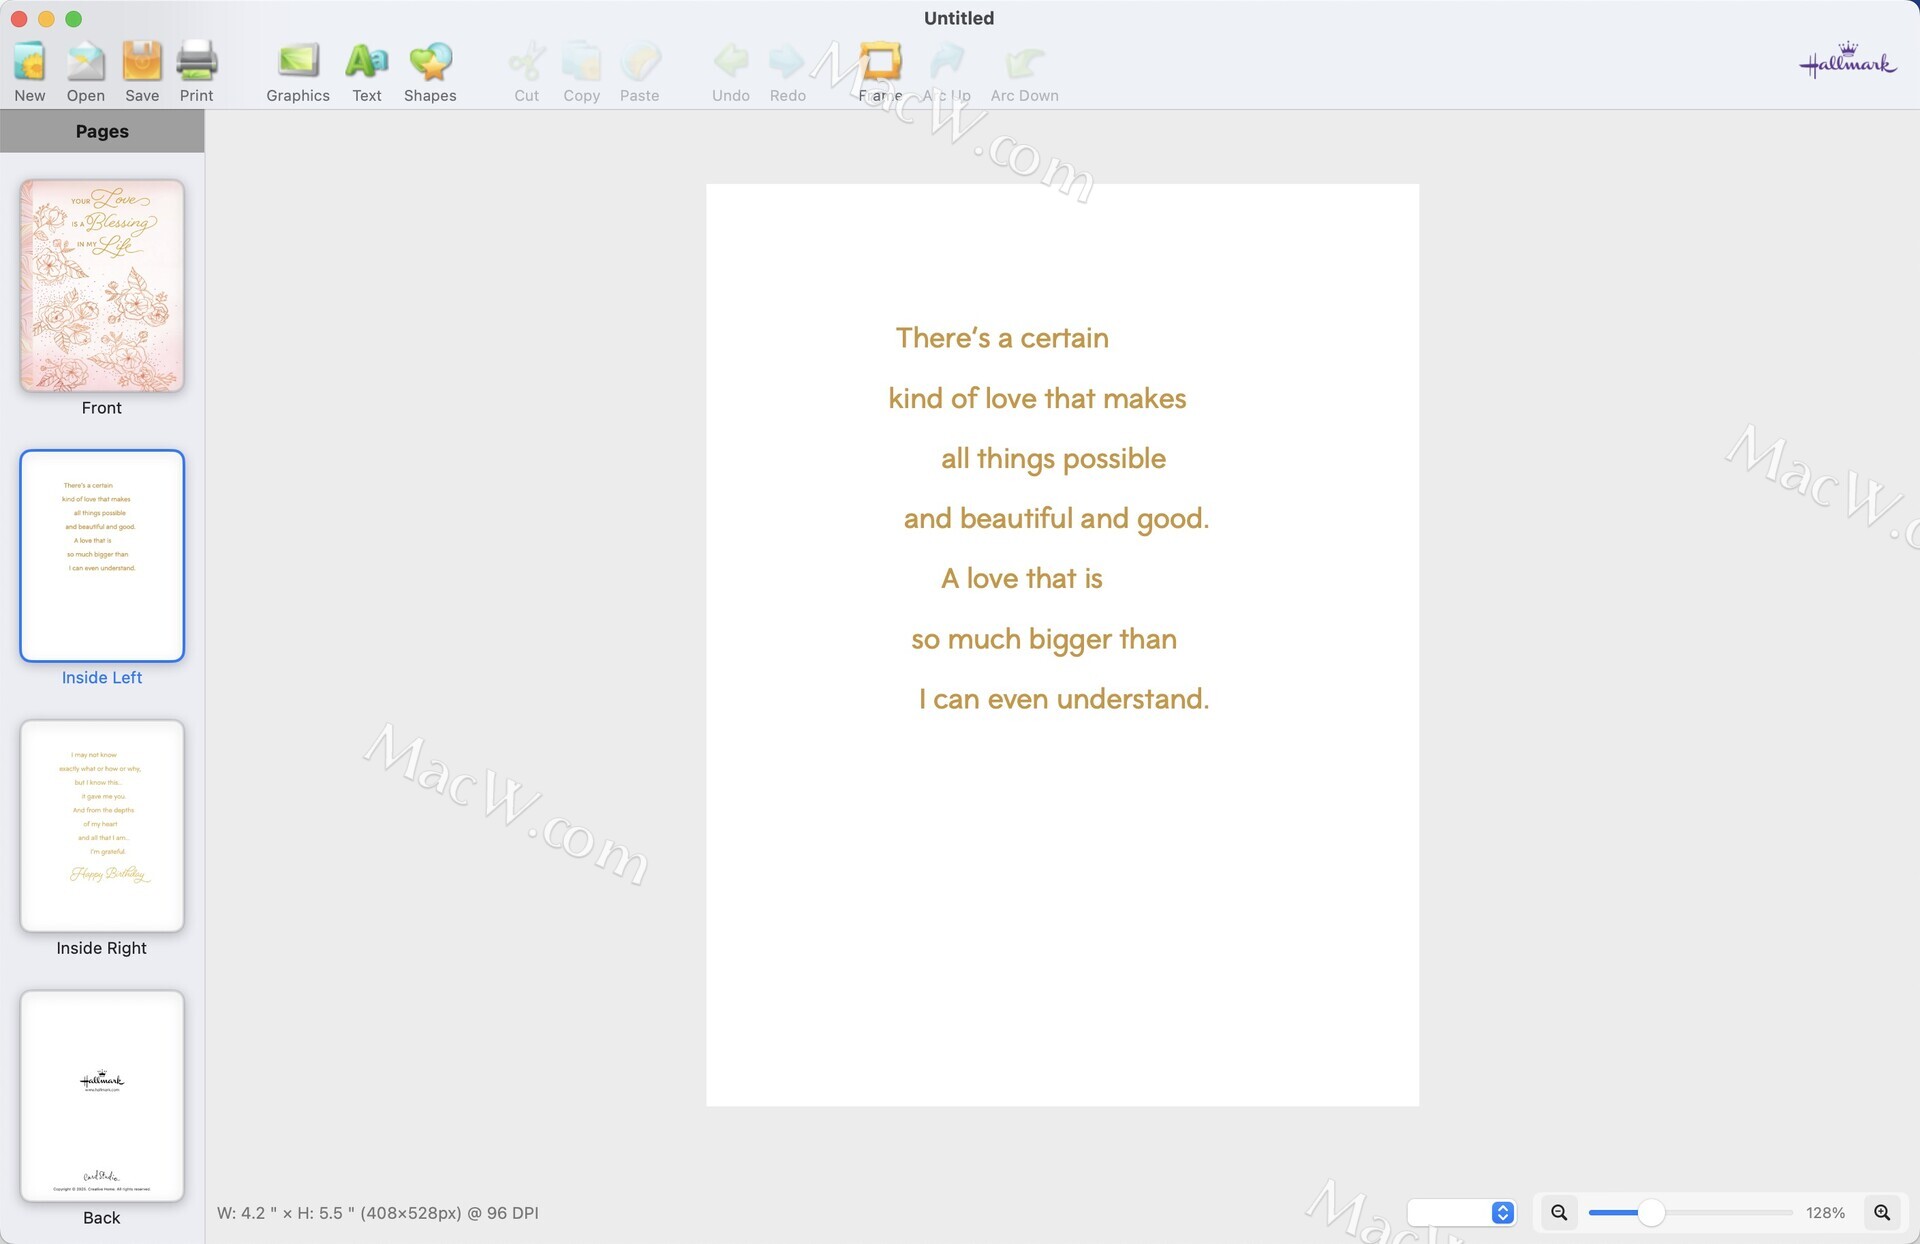The image size is (1920, 1244).
Task: Click the zoom slider handle
Action: [x=1651, y=1212]
